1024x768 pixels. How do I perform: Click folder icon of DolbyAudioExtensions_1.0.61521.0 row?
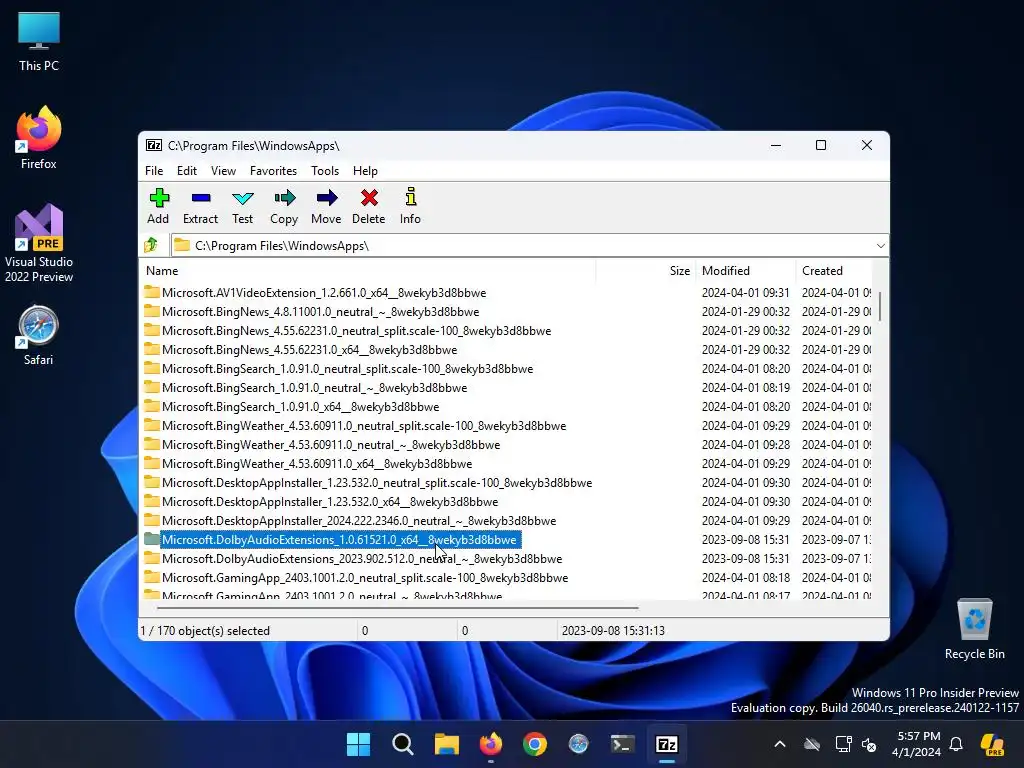point(152,539)
